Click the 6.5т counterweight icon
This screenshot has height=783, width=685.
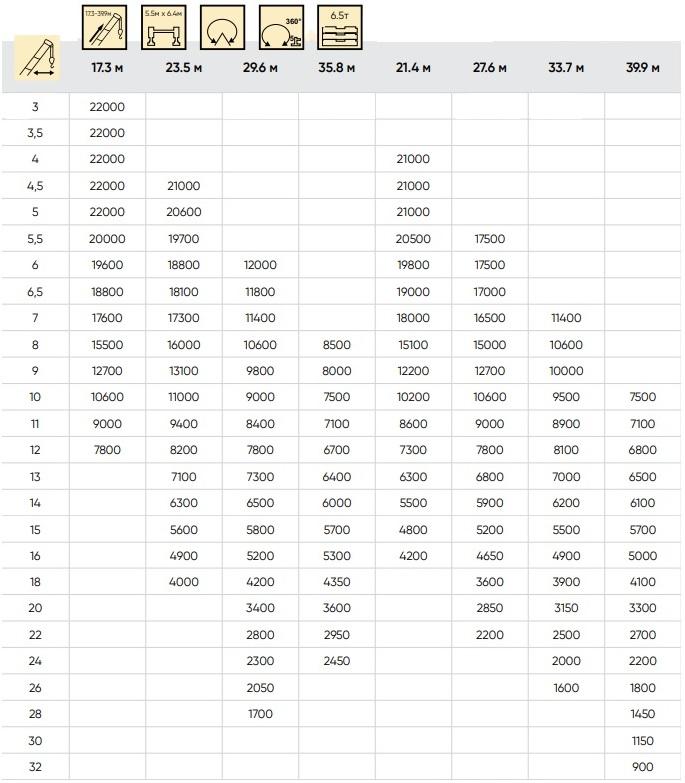click(x=340, y=27)
